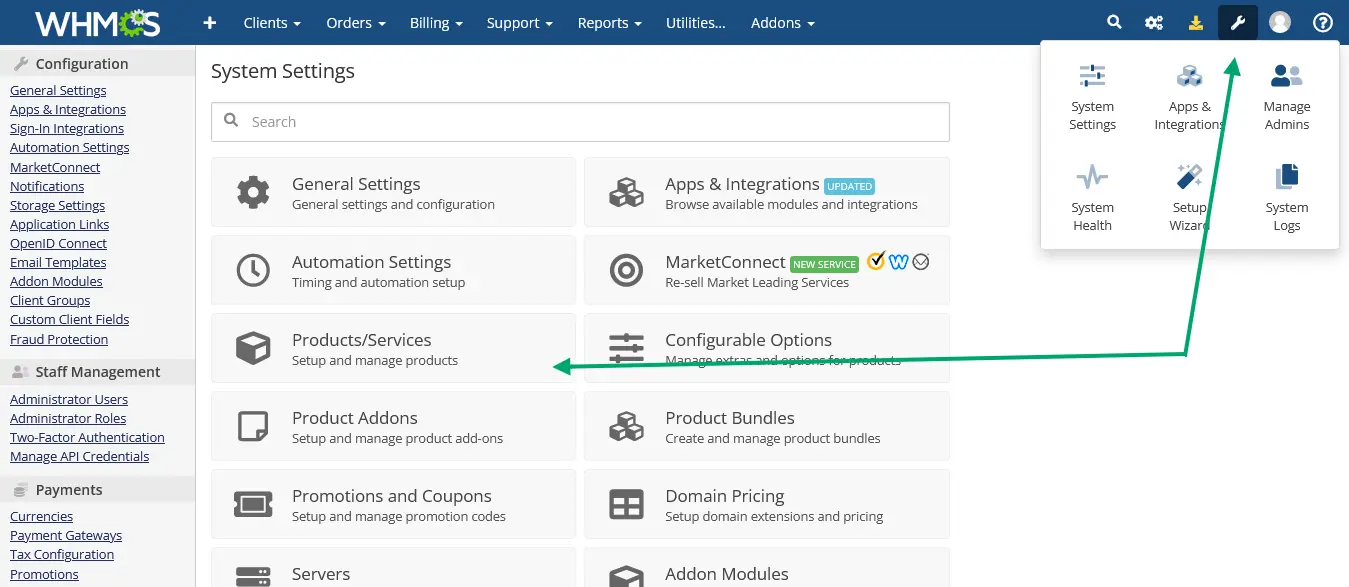Click the plus quick-add icon
This screenshot has height=587, width=1349.
coord(209,22)
